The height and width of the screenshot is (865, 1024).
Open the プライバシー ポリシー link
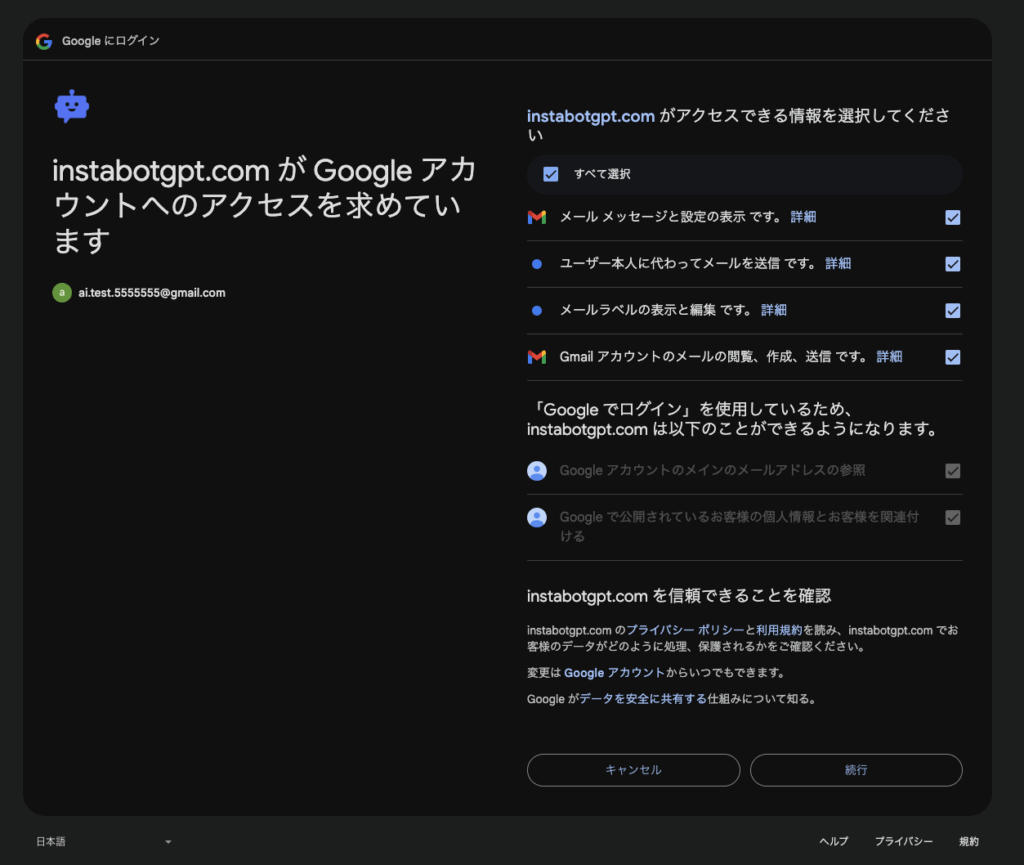click(x=685, y=630)
